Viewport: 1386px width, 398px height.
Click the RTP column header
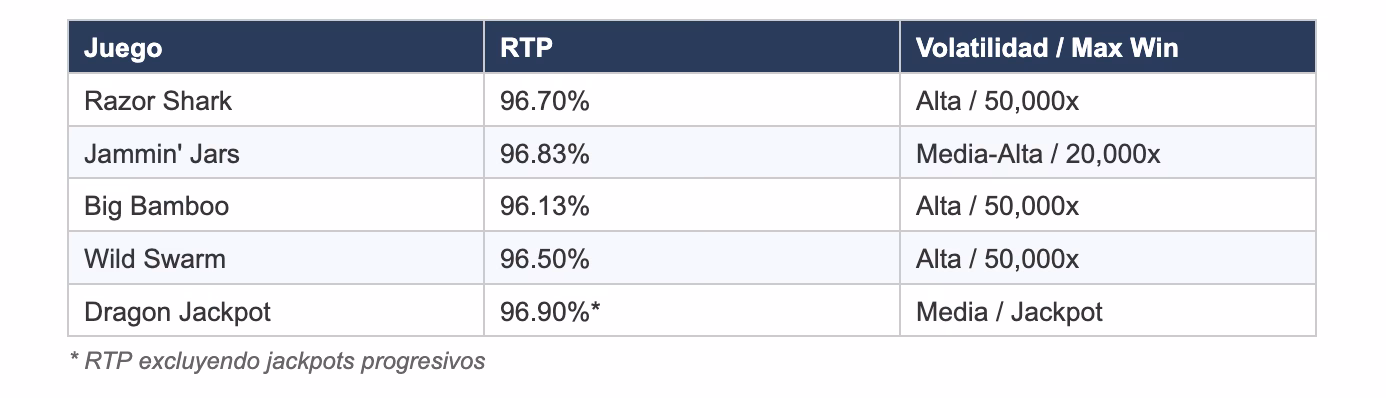click(692, 47)
